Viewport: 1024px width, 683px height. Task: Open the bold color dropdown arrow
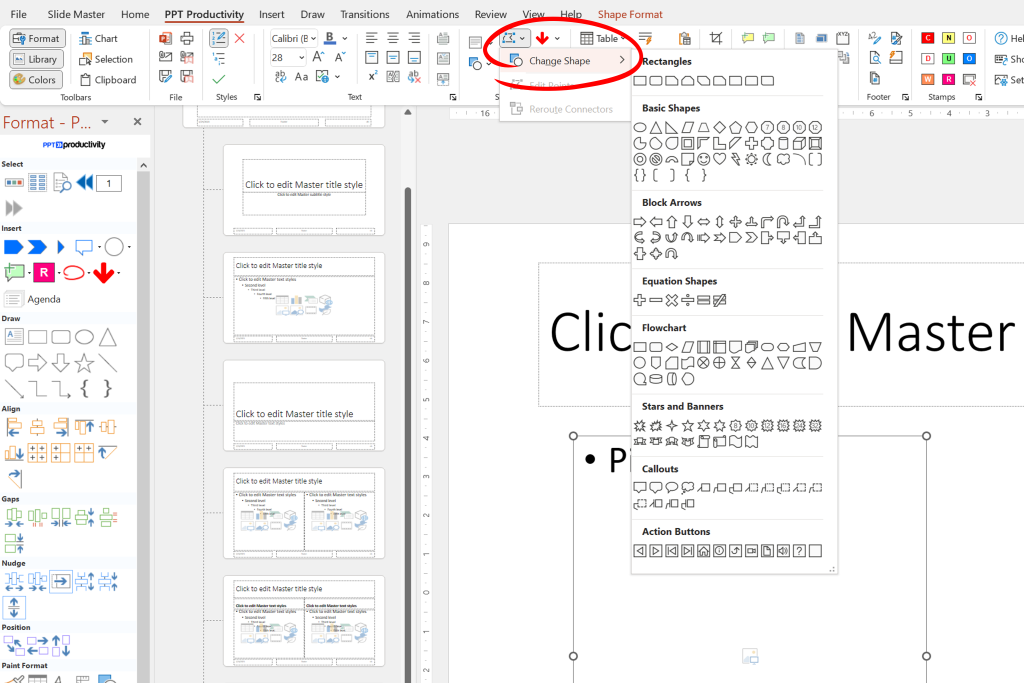click(345, 39)
